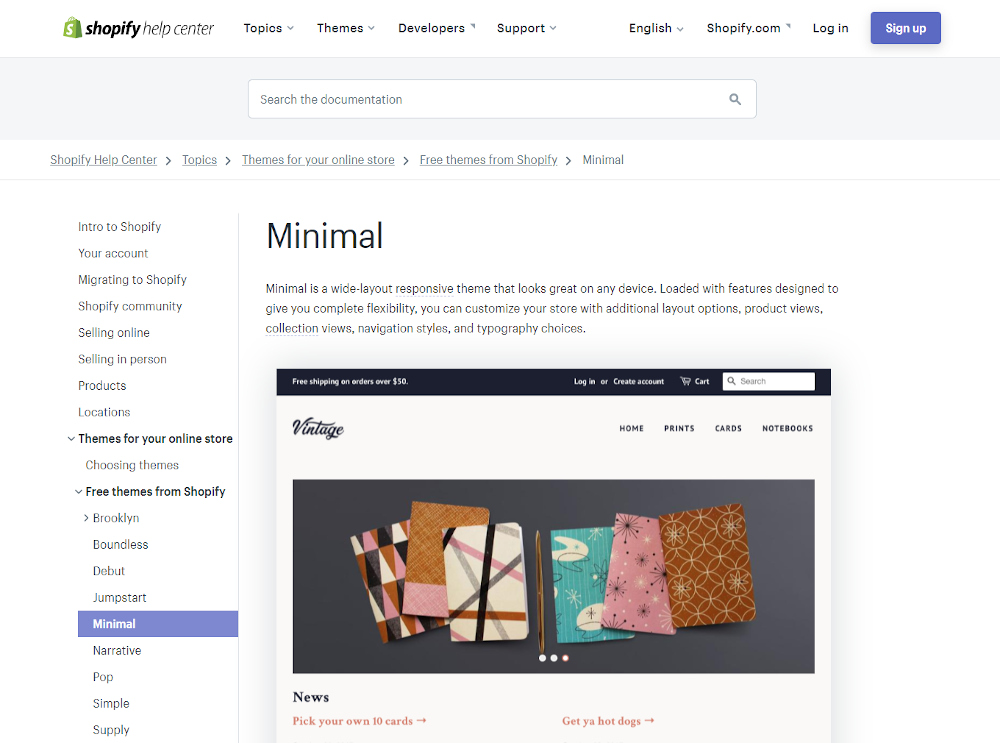Click Log in inside theme preview
The width and height of the screenshot is (1000, 743).
pyautogui.click(x=584, y=381)
